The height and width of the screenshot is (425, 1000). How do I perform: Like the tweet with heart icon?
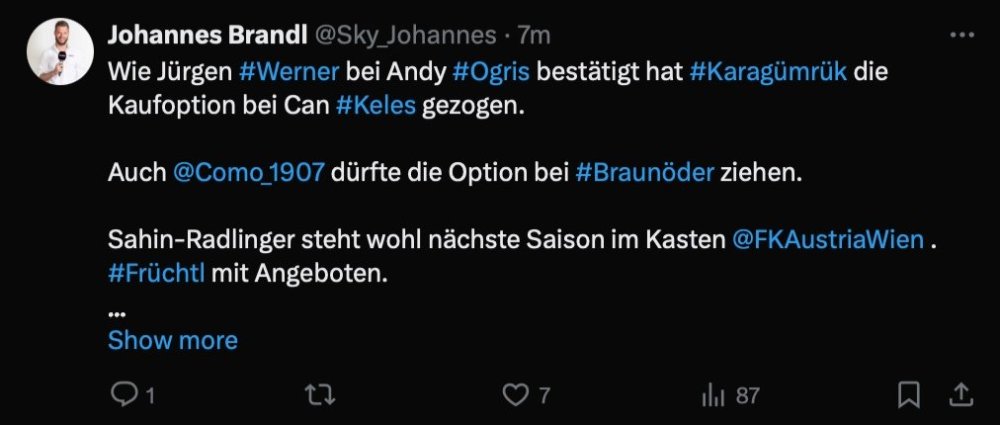(515, 396)
